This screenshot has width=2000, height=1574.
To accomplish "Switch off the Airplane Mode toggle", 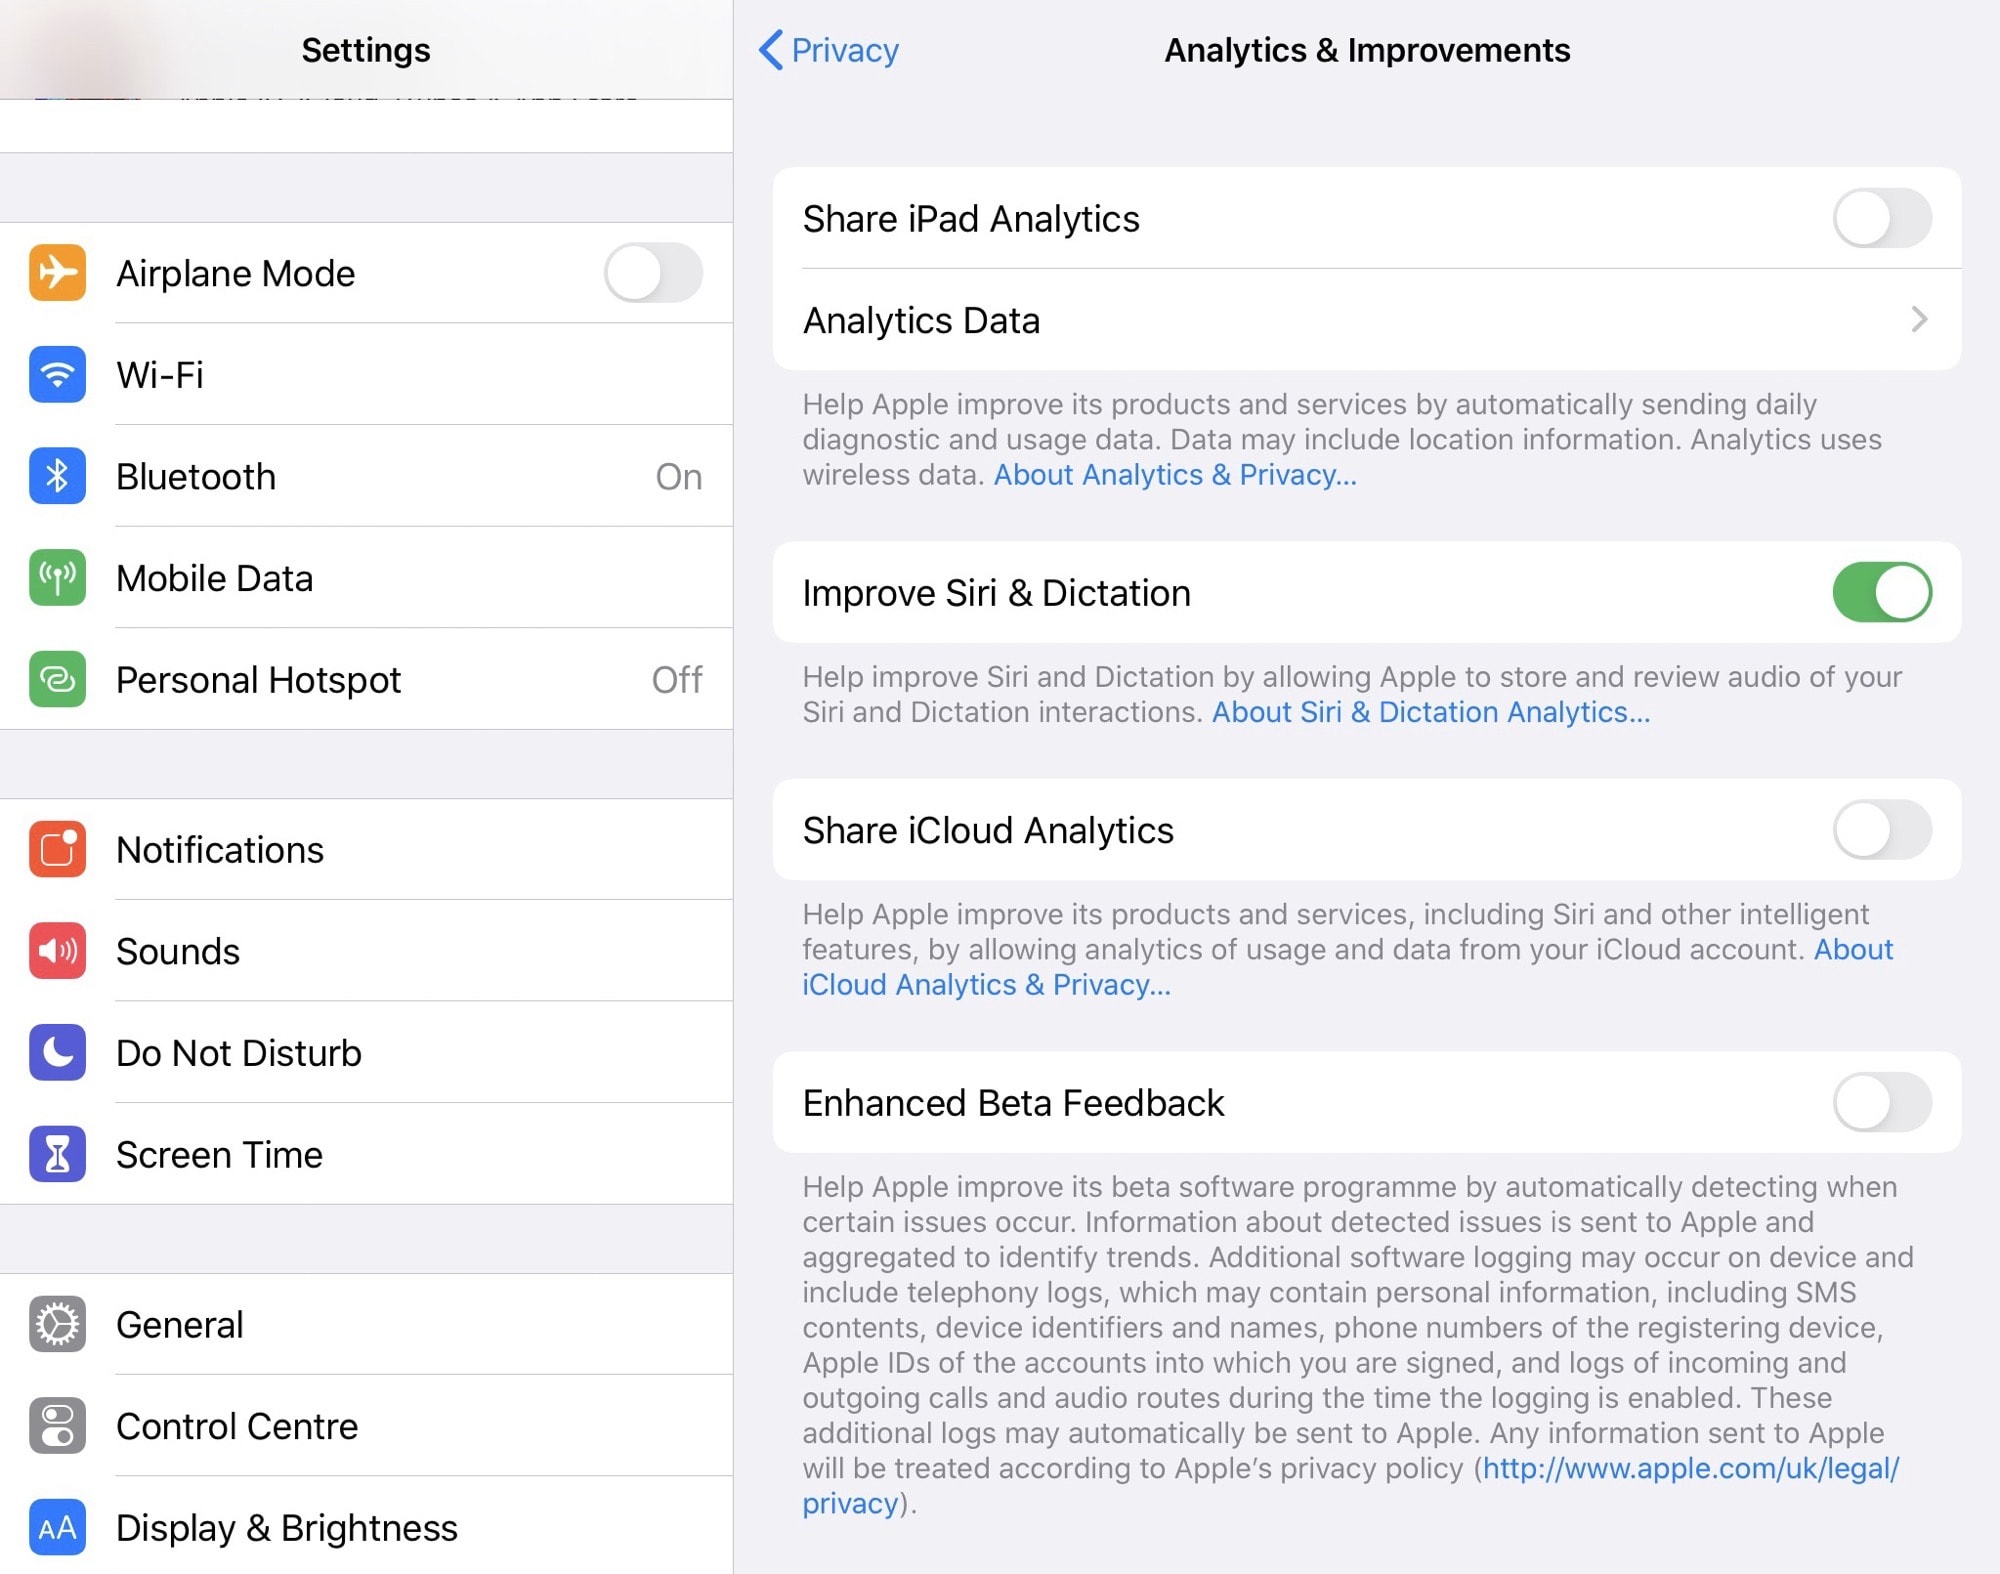I will pos(653,273).
